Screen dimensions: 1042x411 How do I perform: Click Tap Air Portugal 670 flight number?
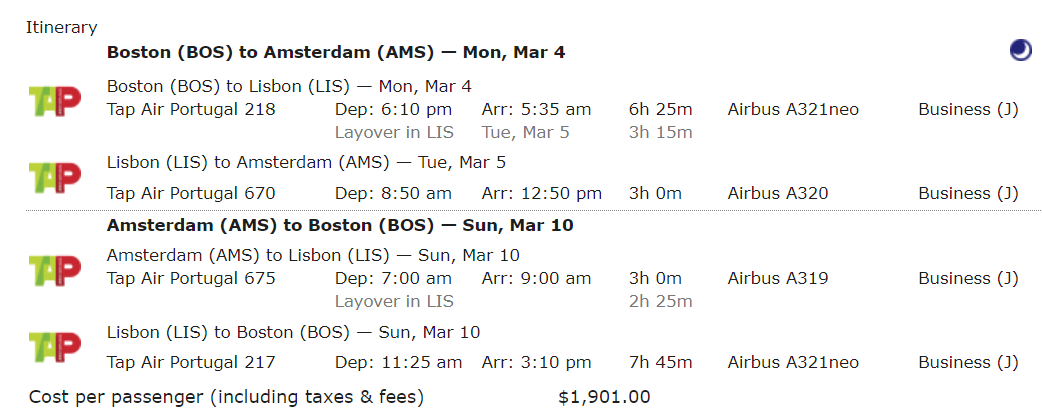coord(191,194)
